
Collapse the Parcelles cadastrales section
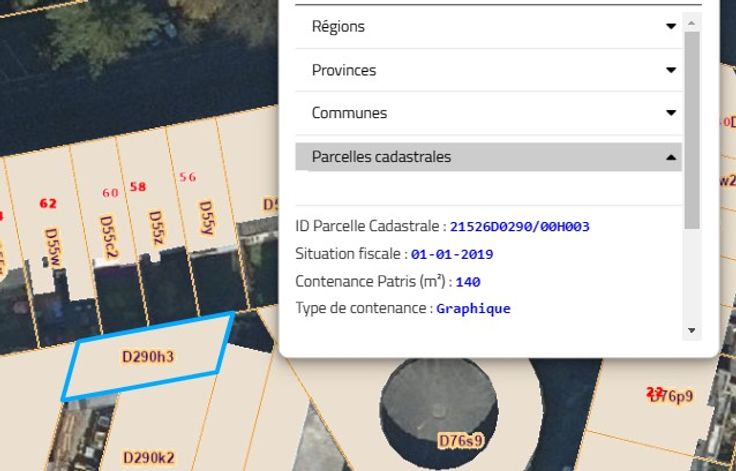point(488,157)
